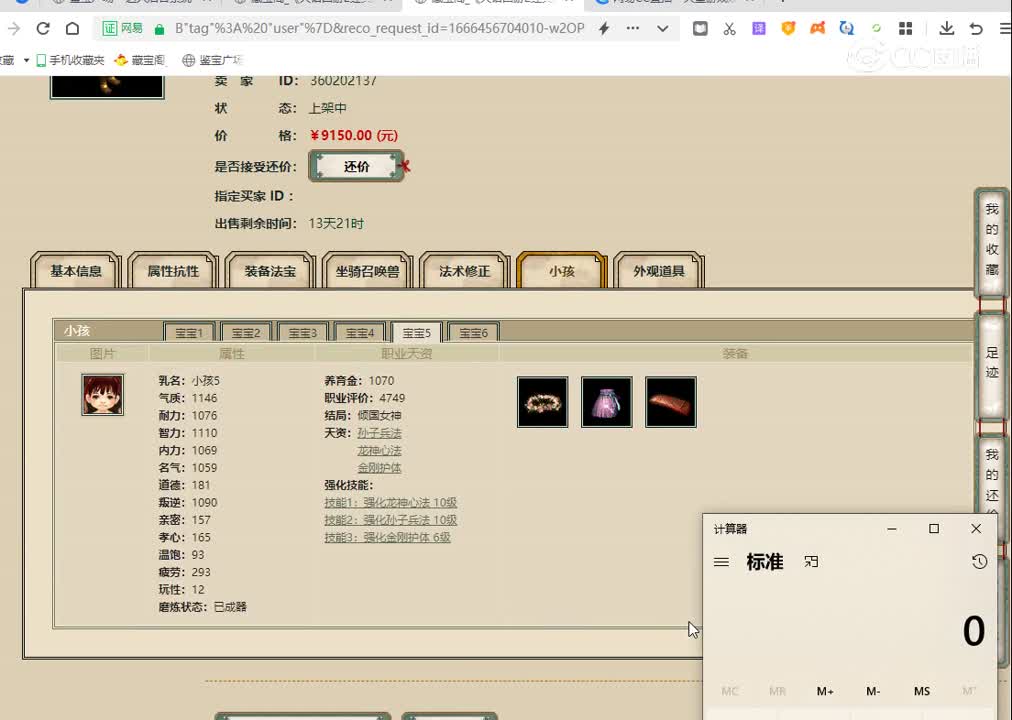
Task: Click the four-squares apps grid icon
Action: click(906, 28)
